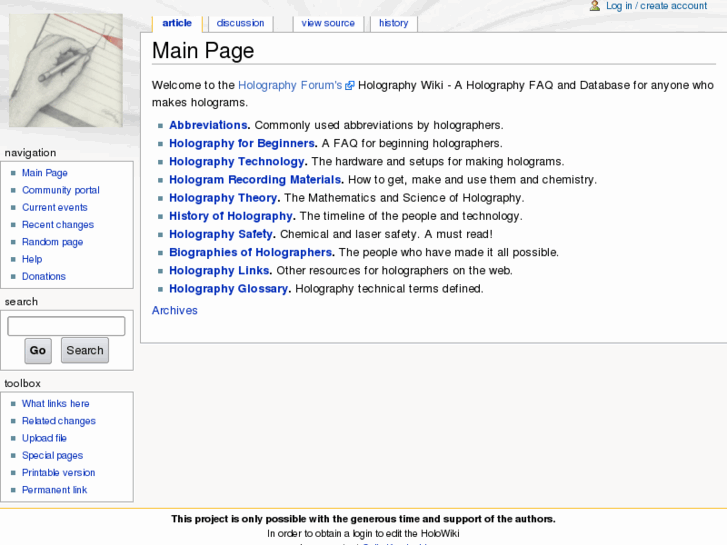Viewport: 727px width, 545px height.
Task: Click the user icon beside Log in
Action: (595, 6)
